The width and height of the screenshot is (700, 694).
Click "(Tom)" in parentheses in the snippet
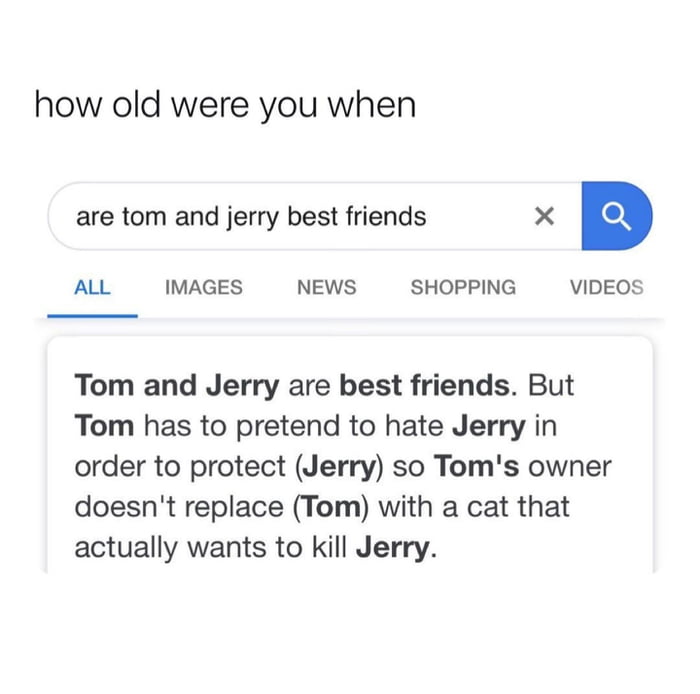pyautogui.click(x=333, y=506)
